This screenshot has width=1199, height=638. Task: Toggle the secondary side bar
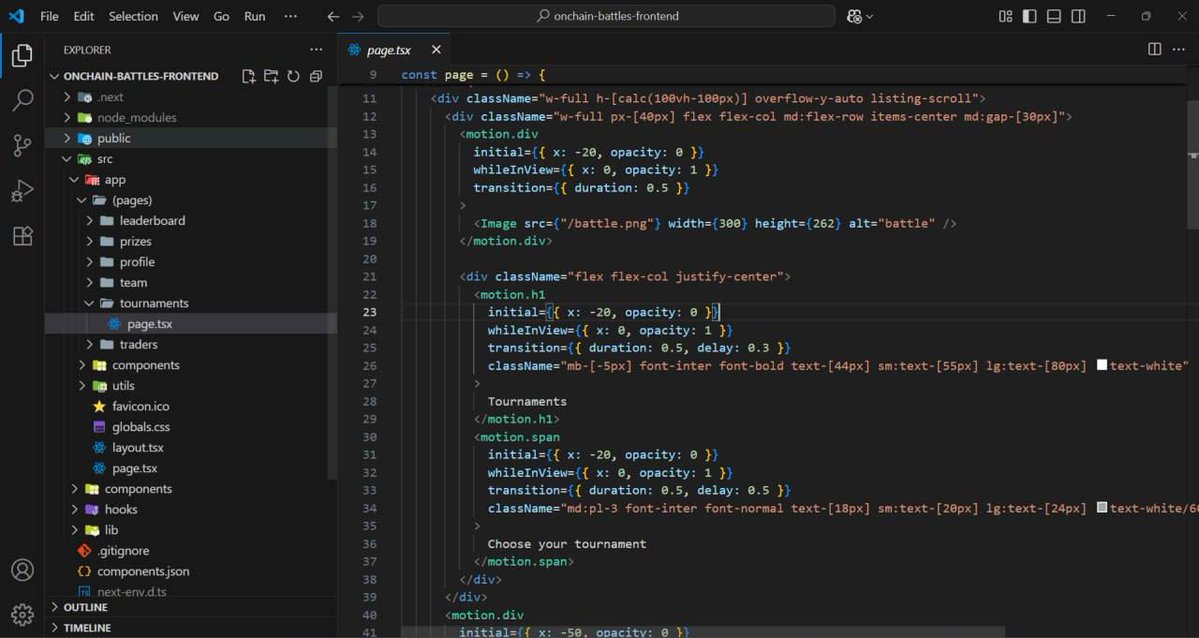point(1078,16)
